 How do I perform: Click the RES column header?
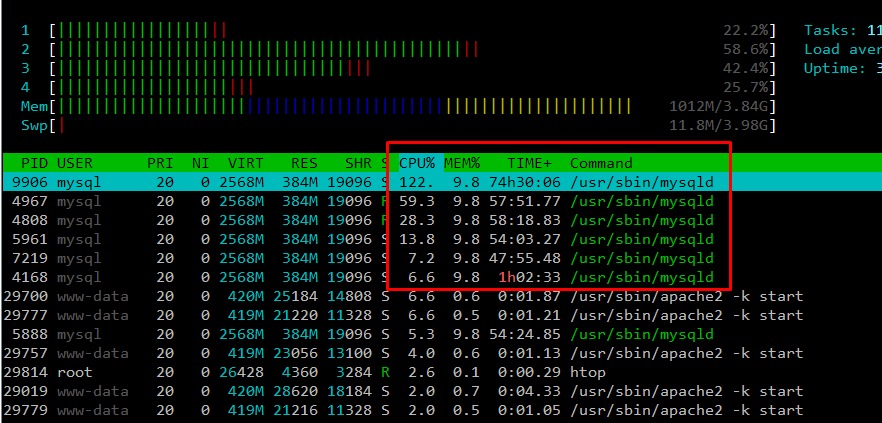pyautogui.click(x=304, y=162)
